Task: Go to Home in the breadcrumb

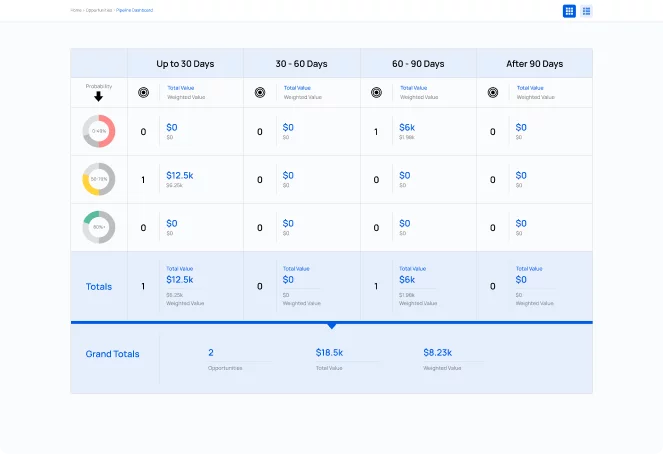Action: click(x=76, y=10)
